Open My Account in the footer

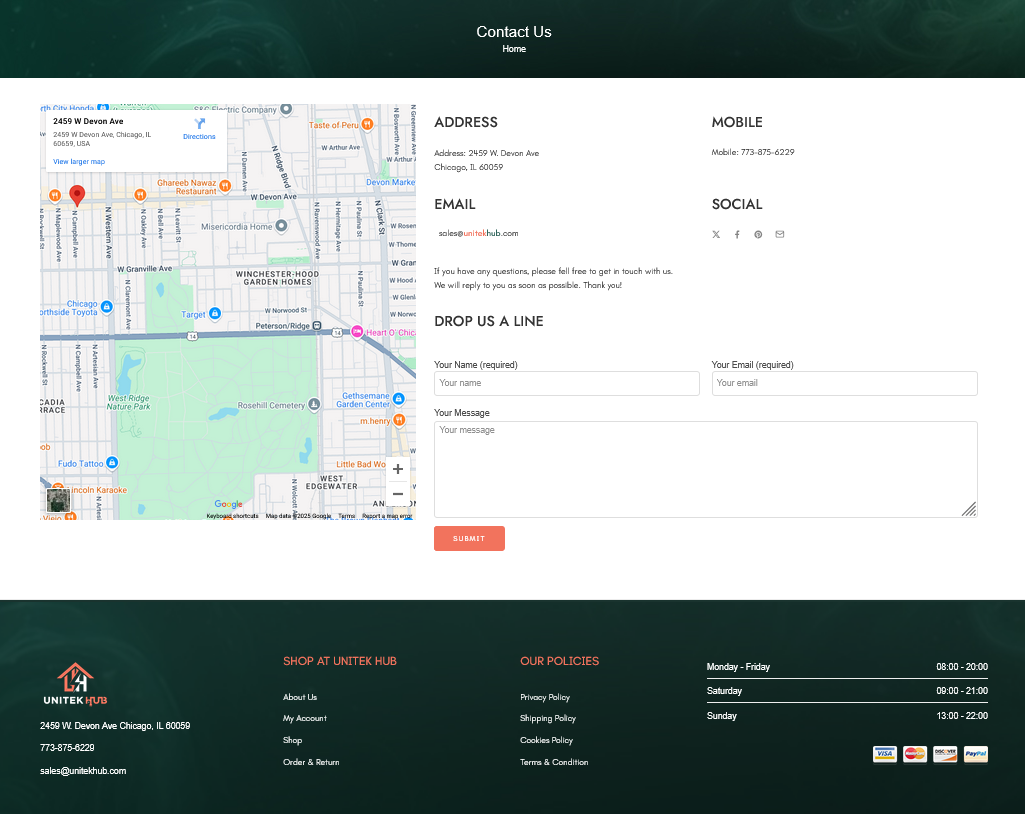[x=305, y=718]
